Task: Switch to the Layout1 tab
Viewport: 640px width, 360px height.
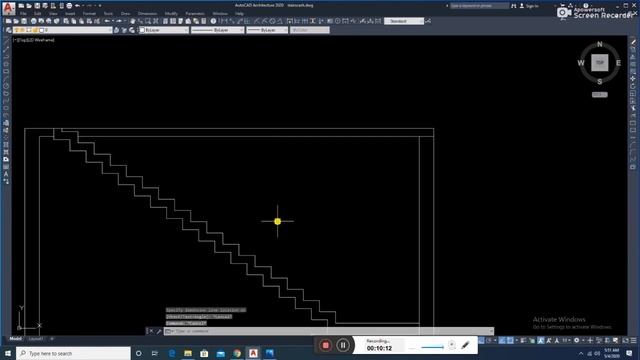Action: pos(36,339)
